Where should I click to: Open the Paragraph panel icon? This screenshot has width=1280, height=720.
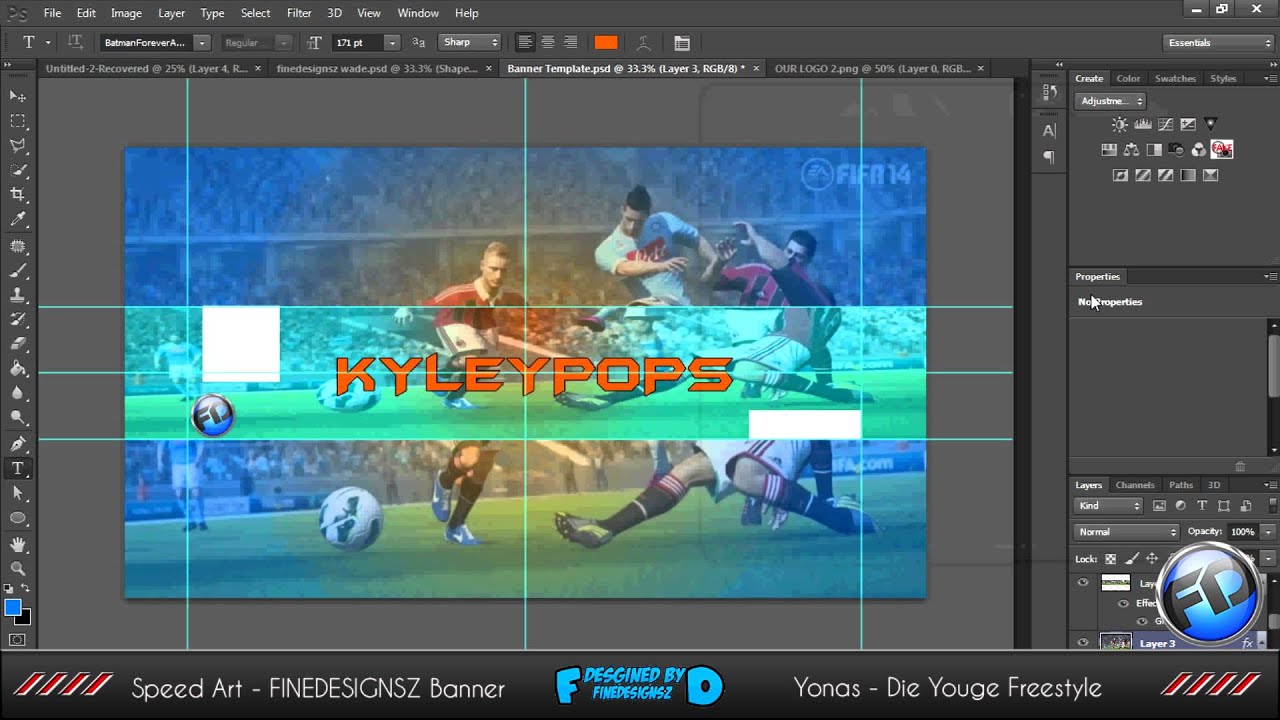(x=1049, y=156)
